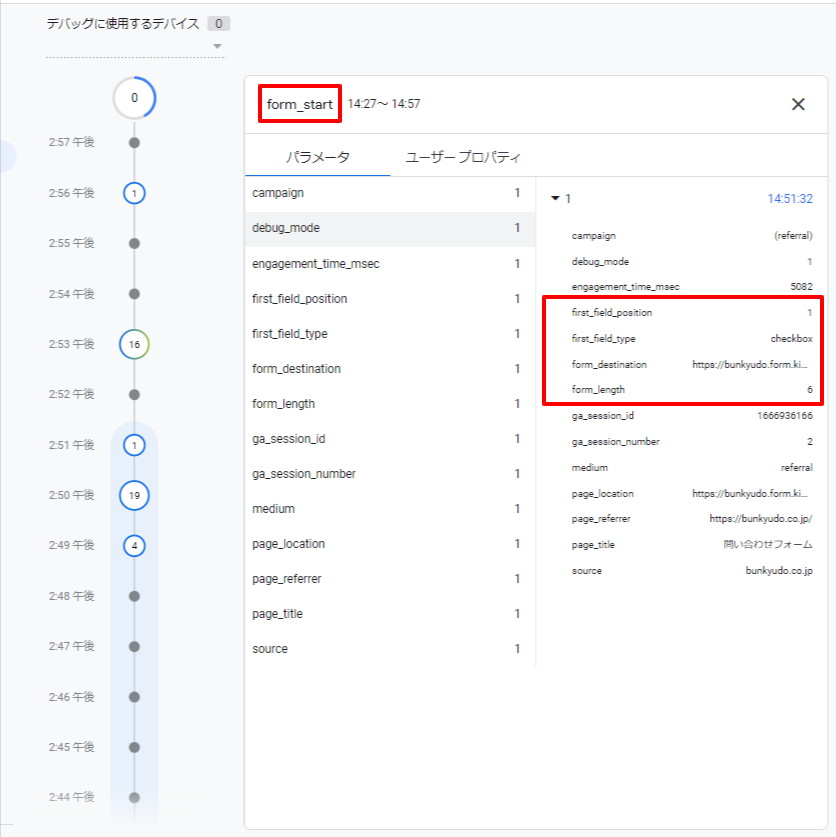Click the 5082 engagement time value

801,287
